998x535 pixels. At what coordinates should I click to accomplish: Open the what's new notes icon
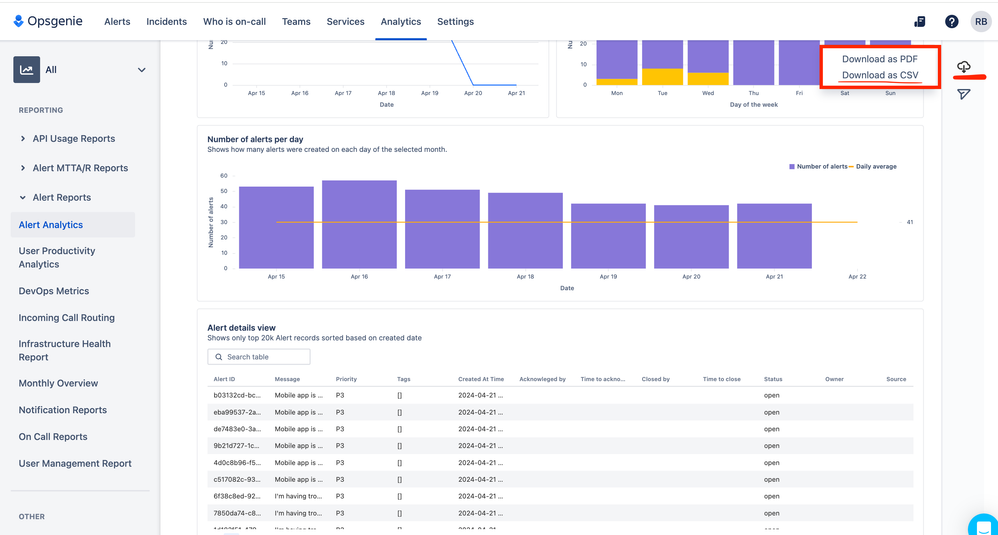(920, 22)
